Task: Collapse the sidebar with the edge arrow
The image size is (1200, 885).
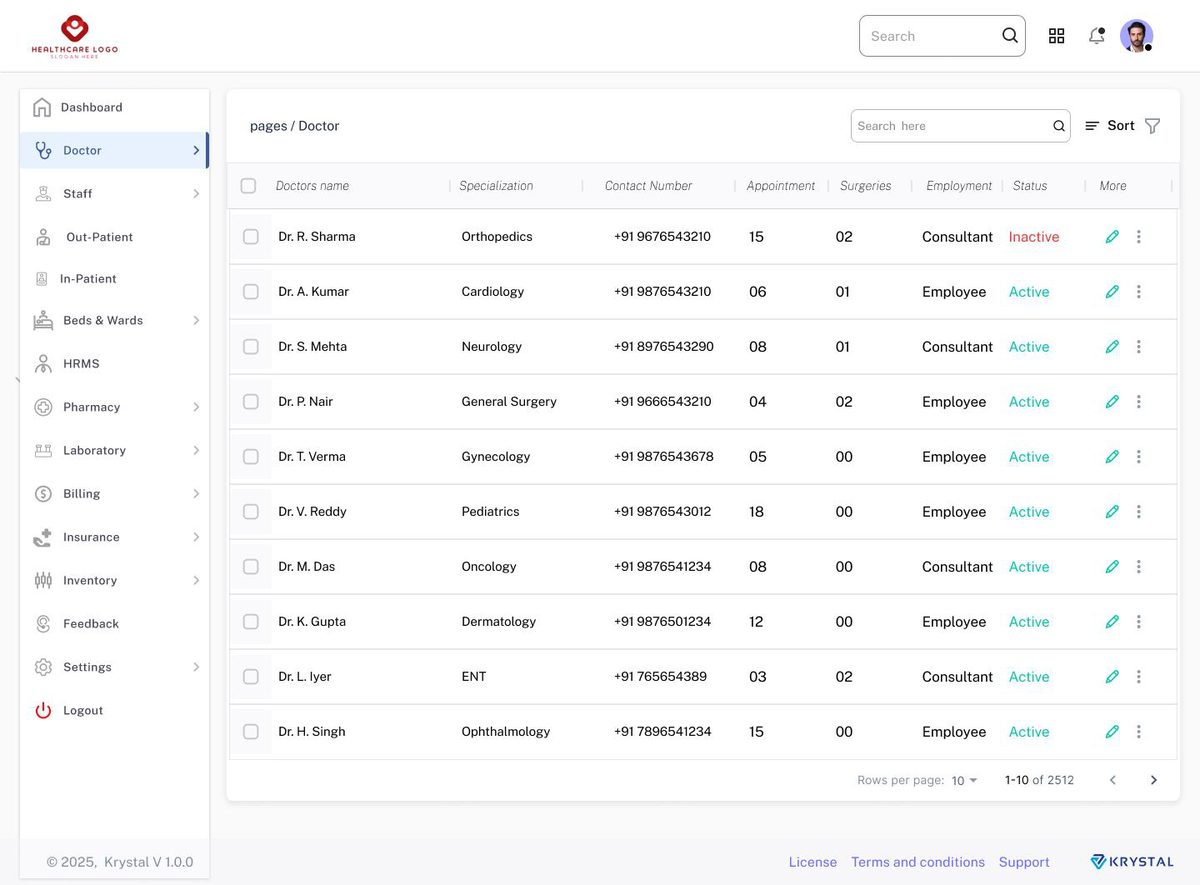Action: click(x=17, y=380)
